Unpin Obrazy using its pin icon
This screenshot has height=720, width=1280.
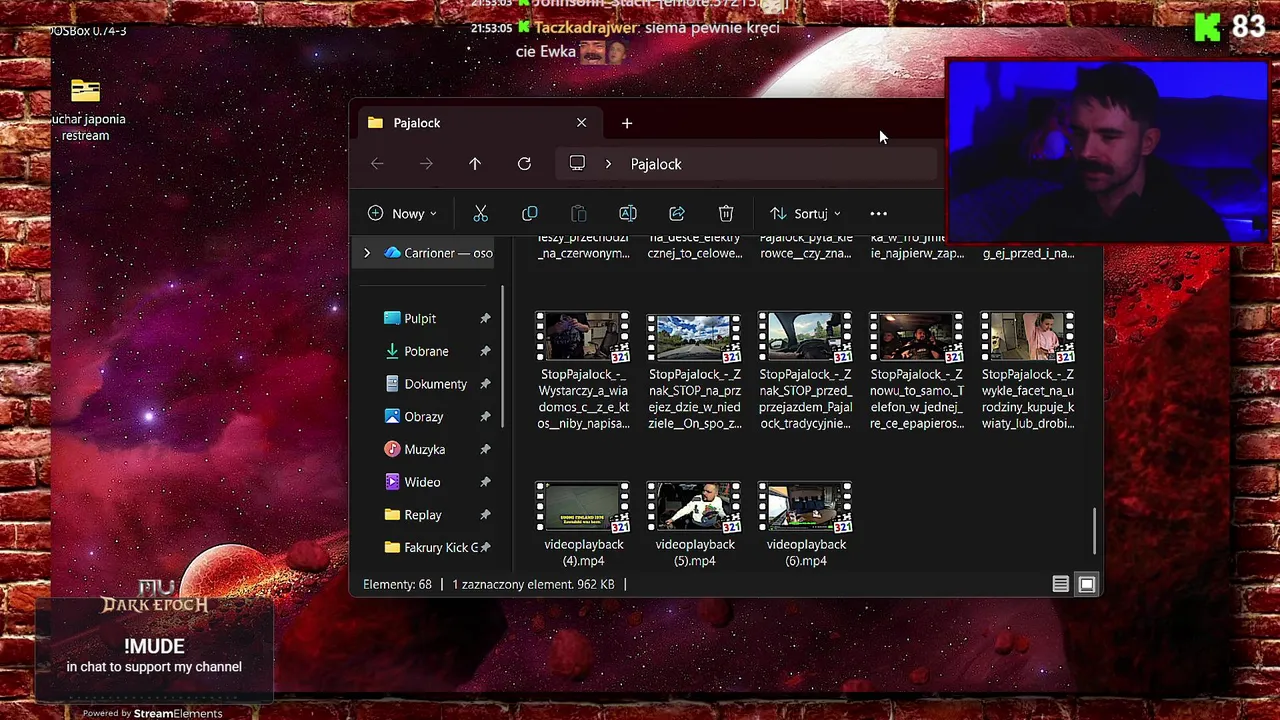click(485, 416)
